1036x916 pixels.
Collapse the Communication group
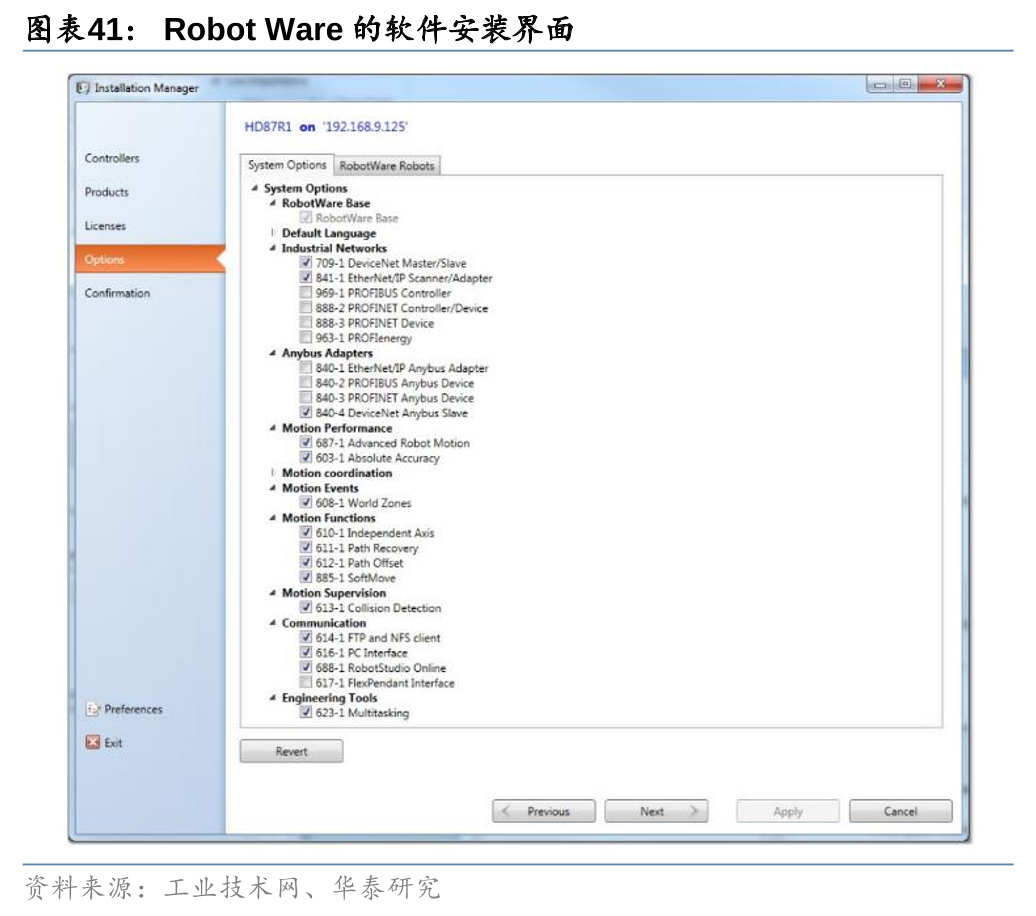click(272, 623)
